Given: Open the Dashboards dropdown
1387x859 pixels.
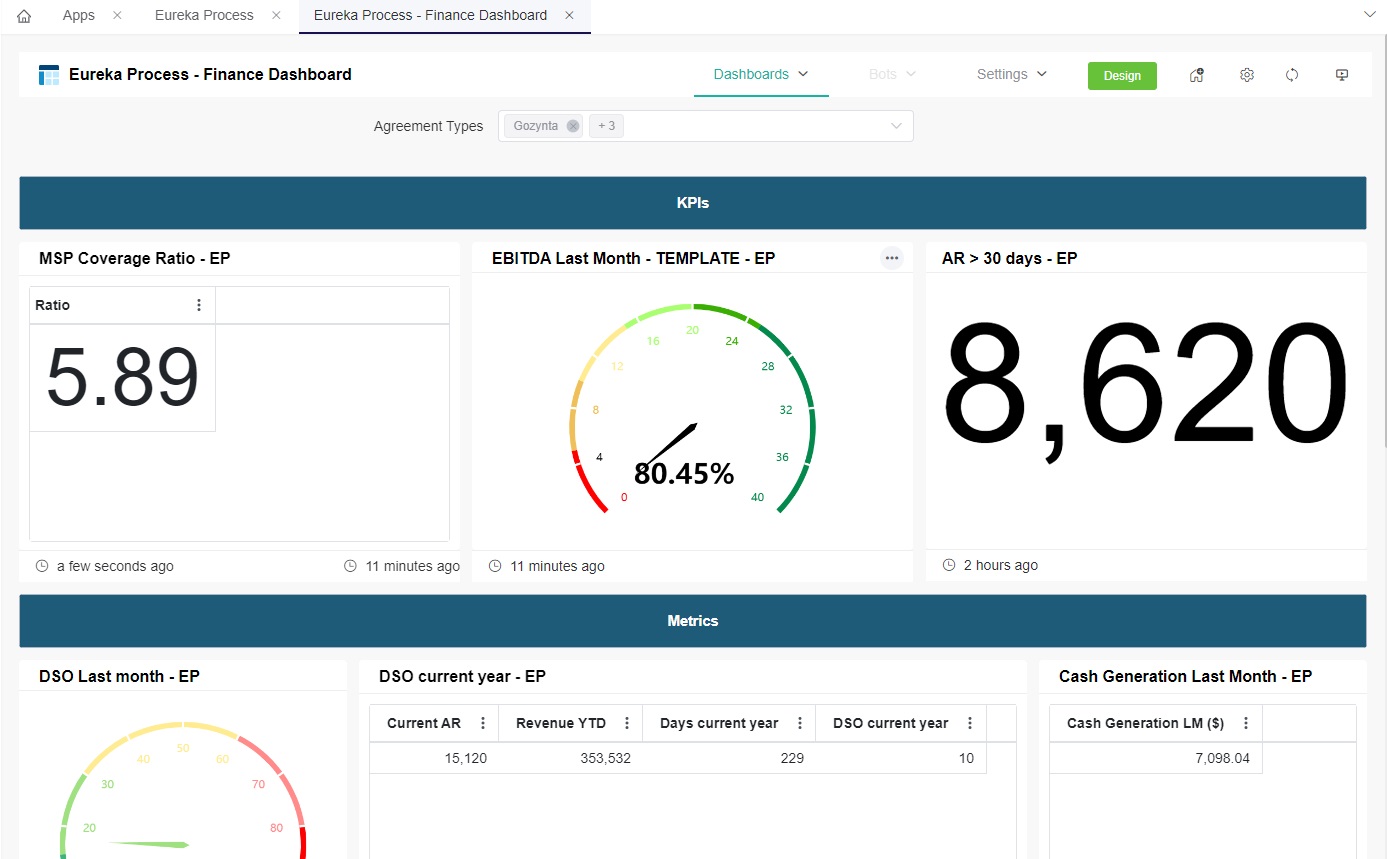Looking at the screenshot, I should click(761, 73).
